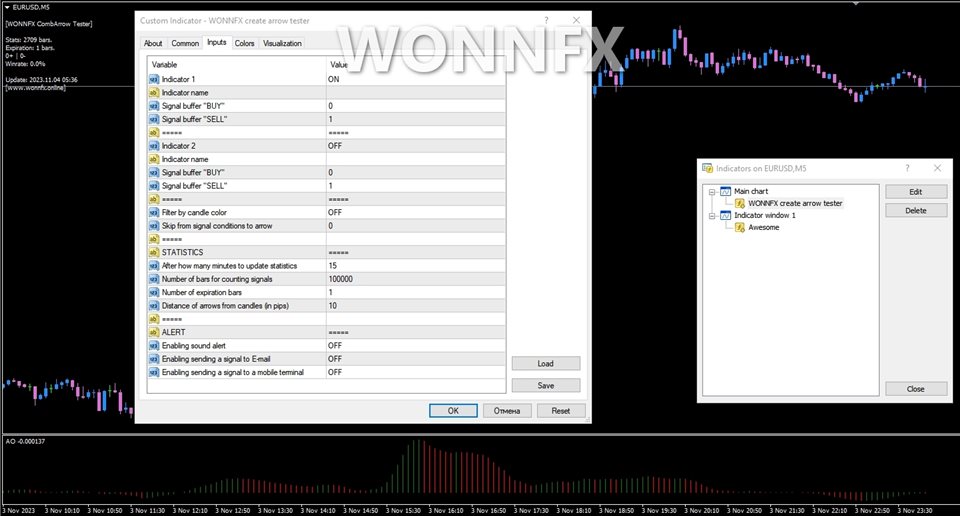The image size is (960, 516).
Task: Click the STATISTICS row icon
Action: tap(154, 252)
